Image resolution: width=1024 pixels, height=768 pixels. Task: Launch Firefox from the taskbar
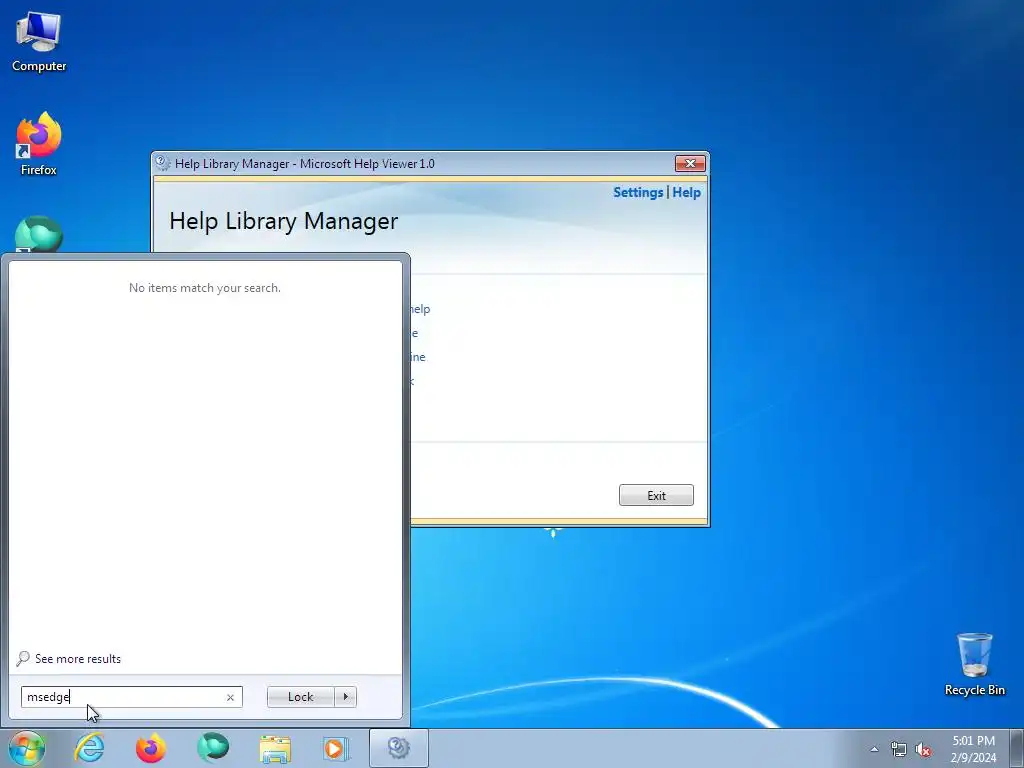151,748
